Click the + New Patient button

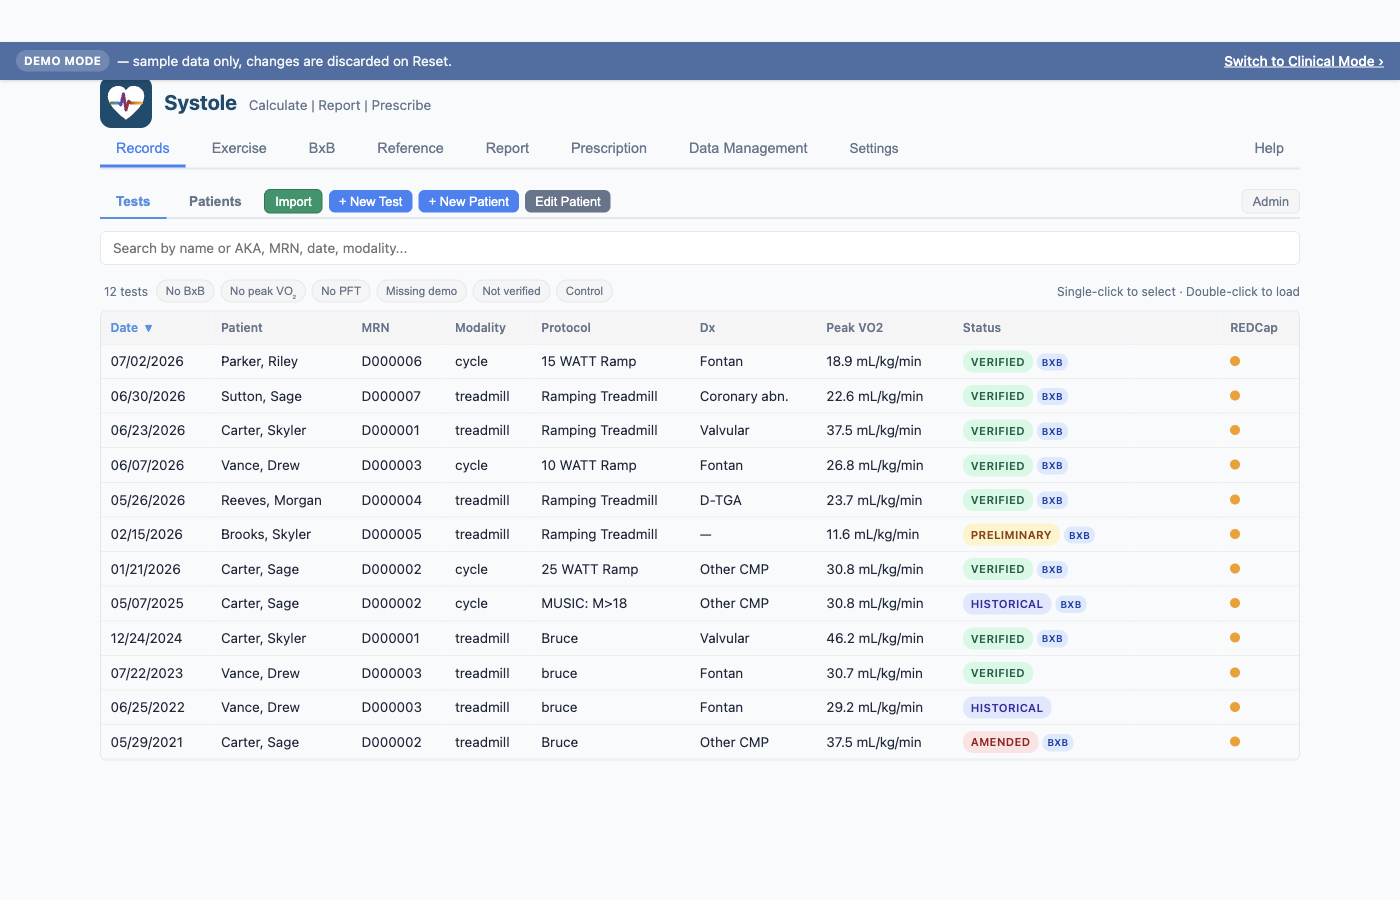[x=468, y=201]
